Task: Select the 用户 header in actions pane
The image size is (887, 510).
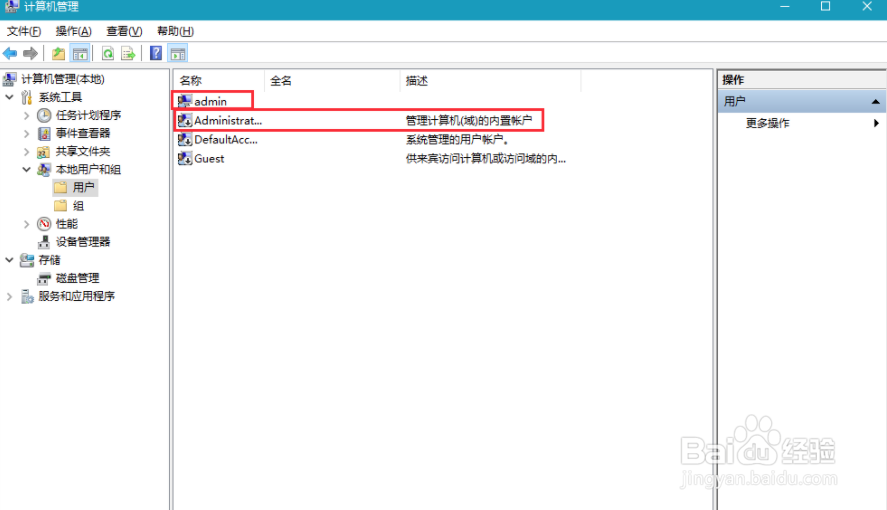Action: [801, 102]
